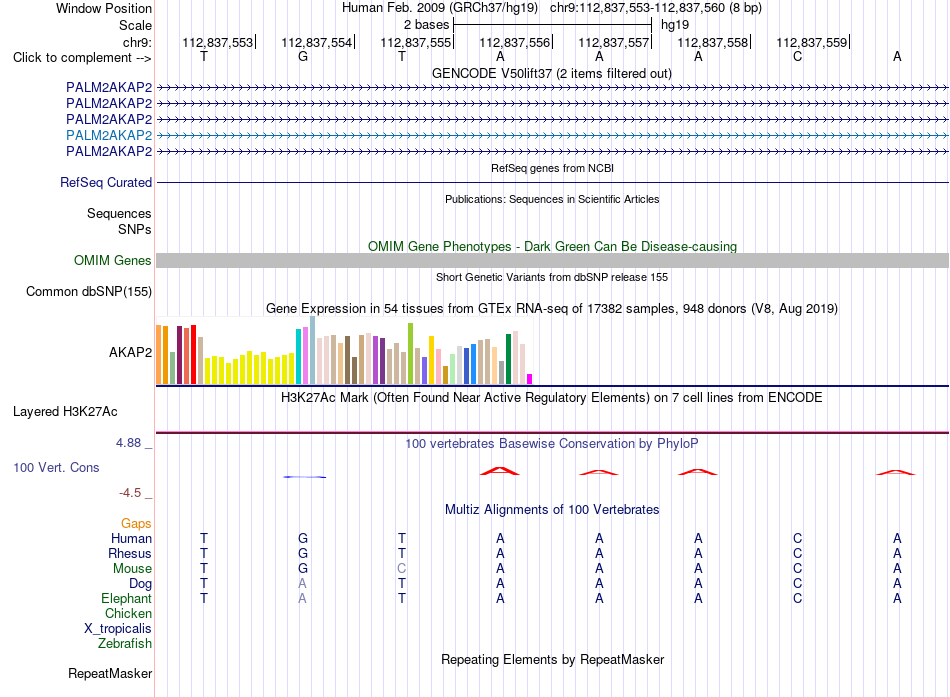The width and height of the screenshot is (950, 697).
Task: Click the Chicken species label
Action: [128, 613]
